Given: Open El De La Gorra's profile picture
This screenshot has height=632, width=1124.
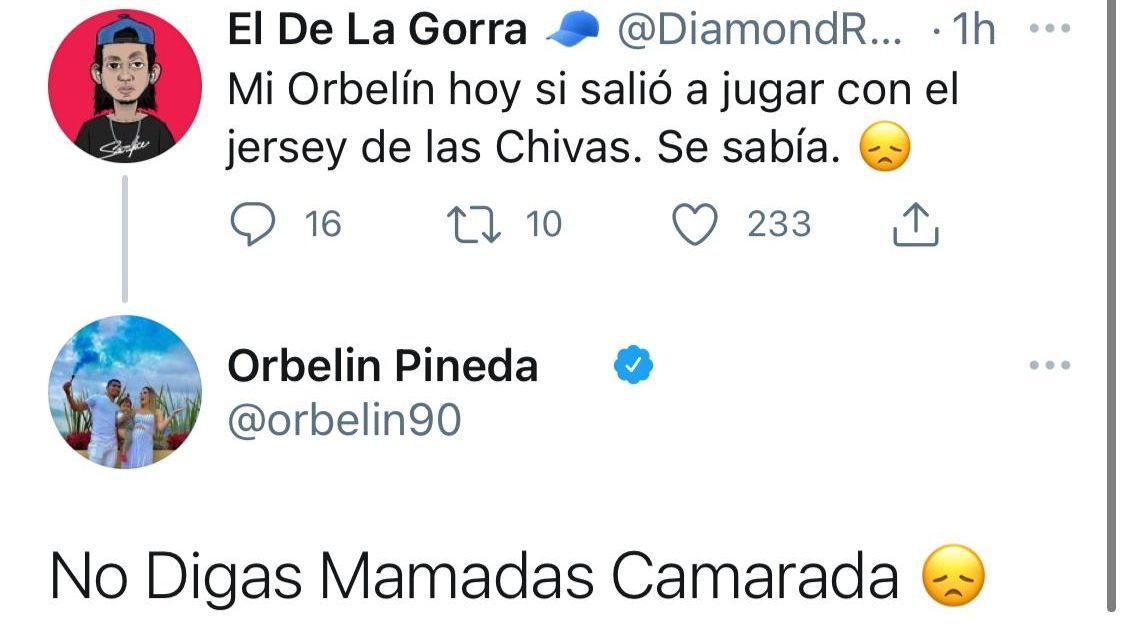Looking at the screenshot, I should tap(125, 86).
